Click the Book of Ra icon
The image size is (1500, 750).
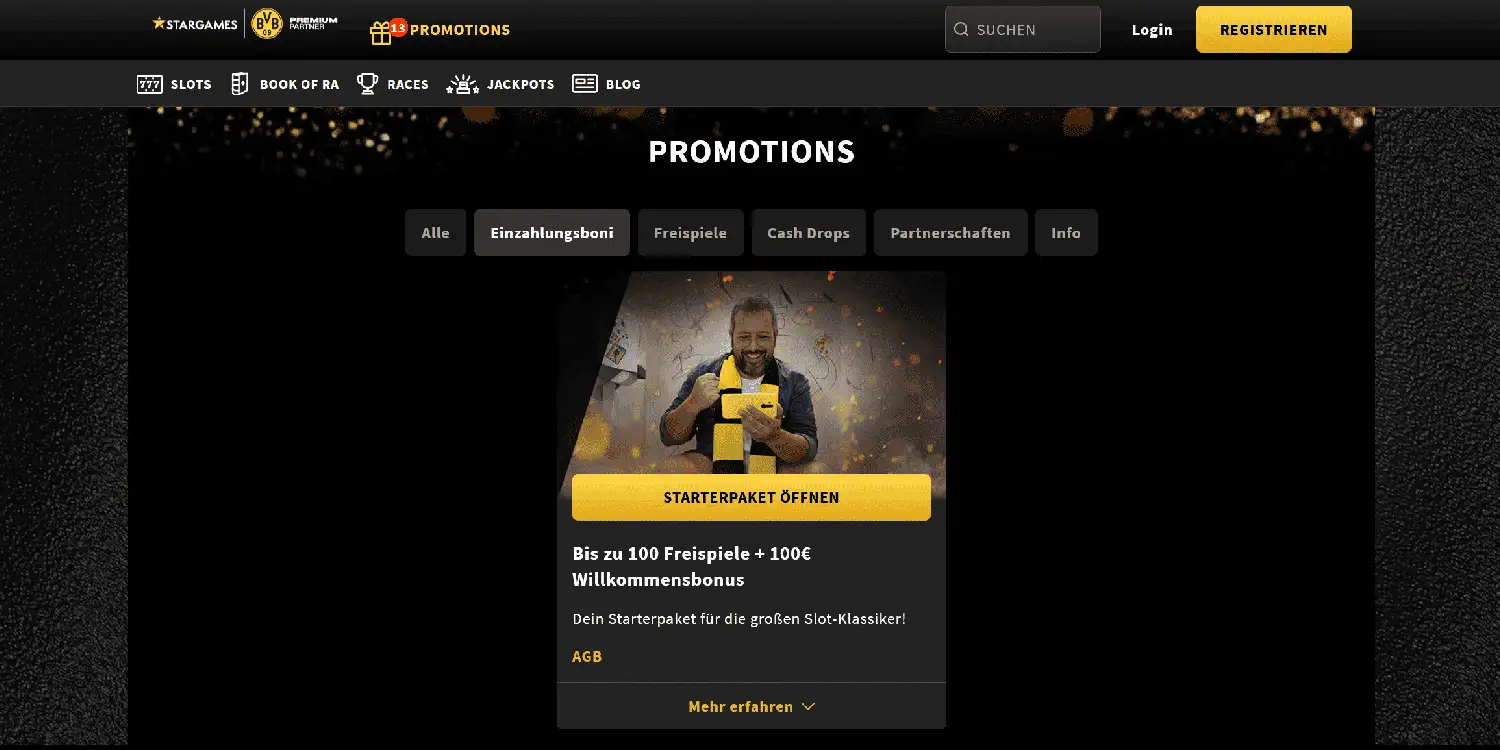240,84
